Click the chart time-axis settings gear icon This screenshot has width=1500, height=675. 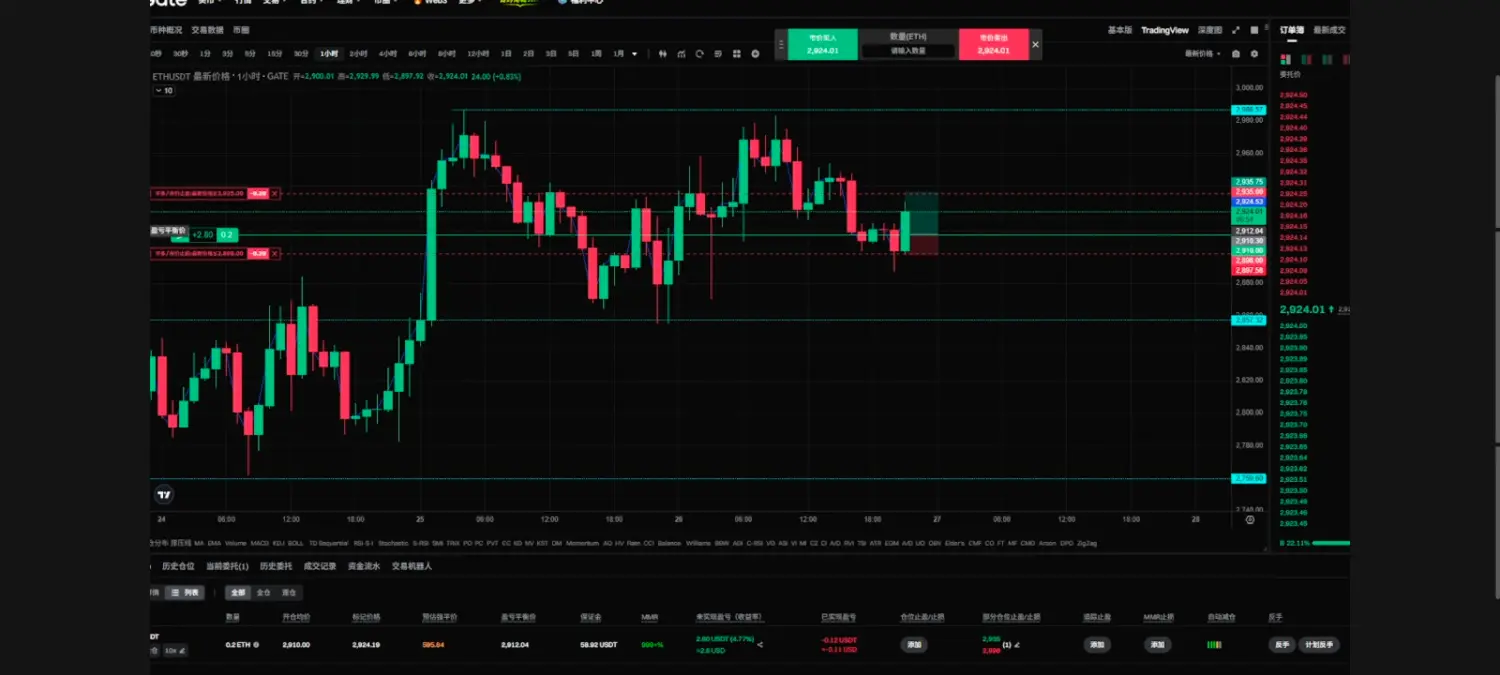pyautogui.click(x=1250, y=519)
